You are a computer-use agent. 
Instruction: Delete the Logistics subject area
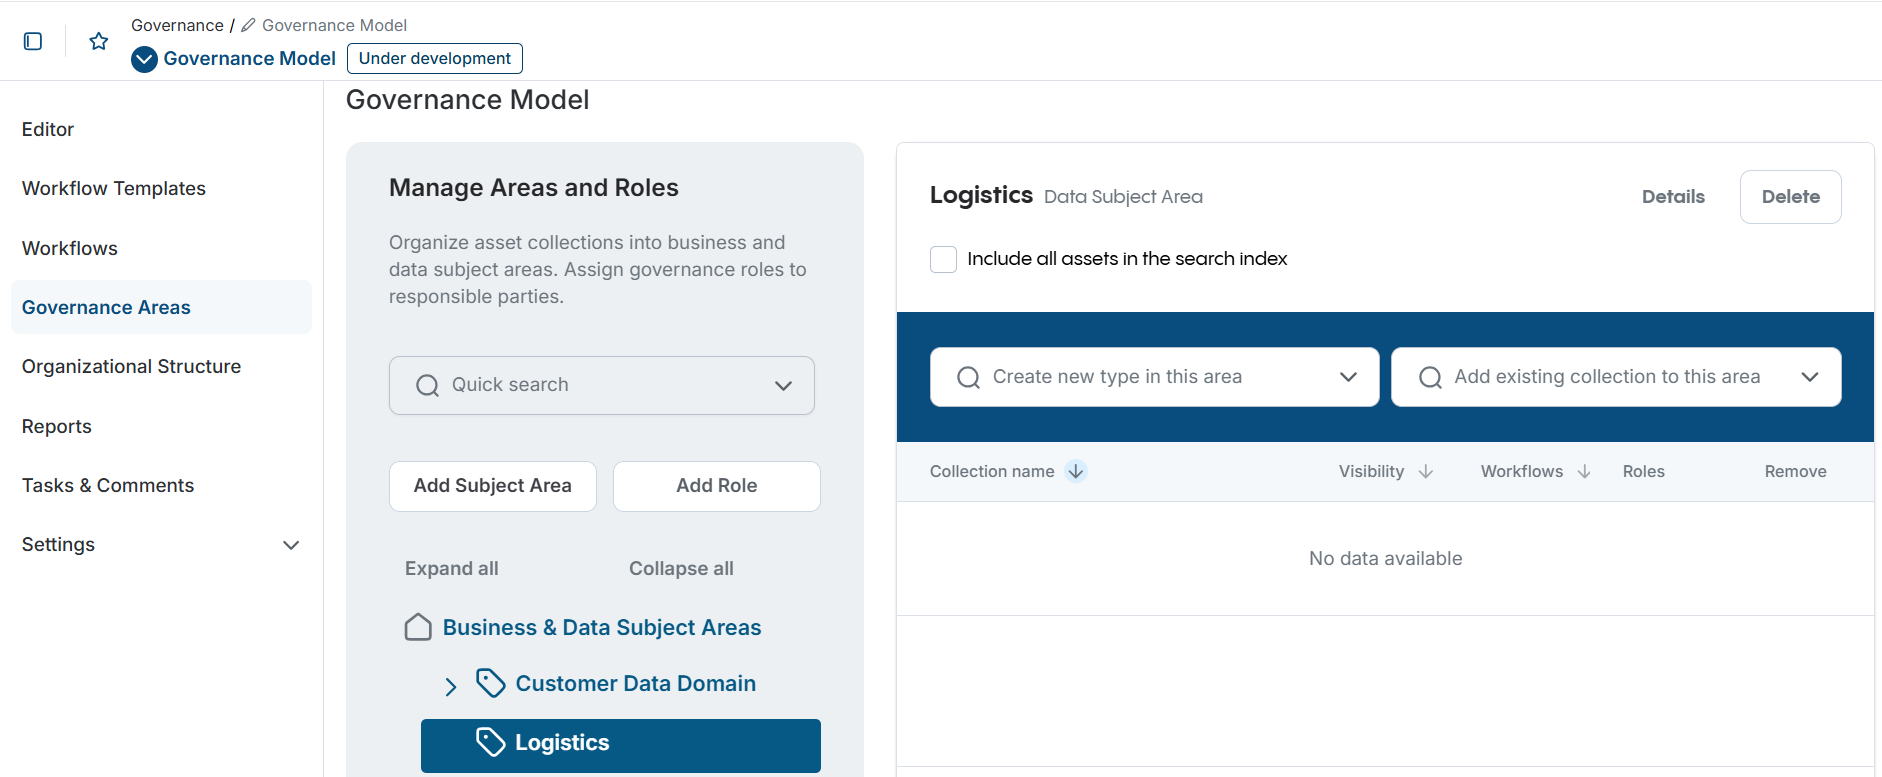(1790, 196)
